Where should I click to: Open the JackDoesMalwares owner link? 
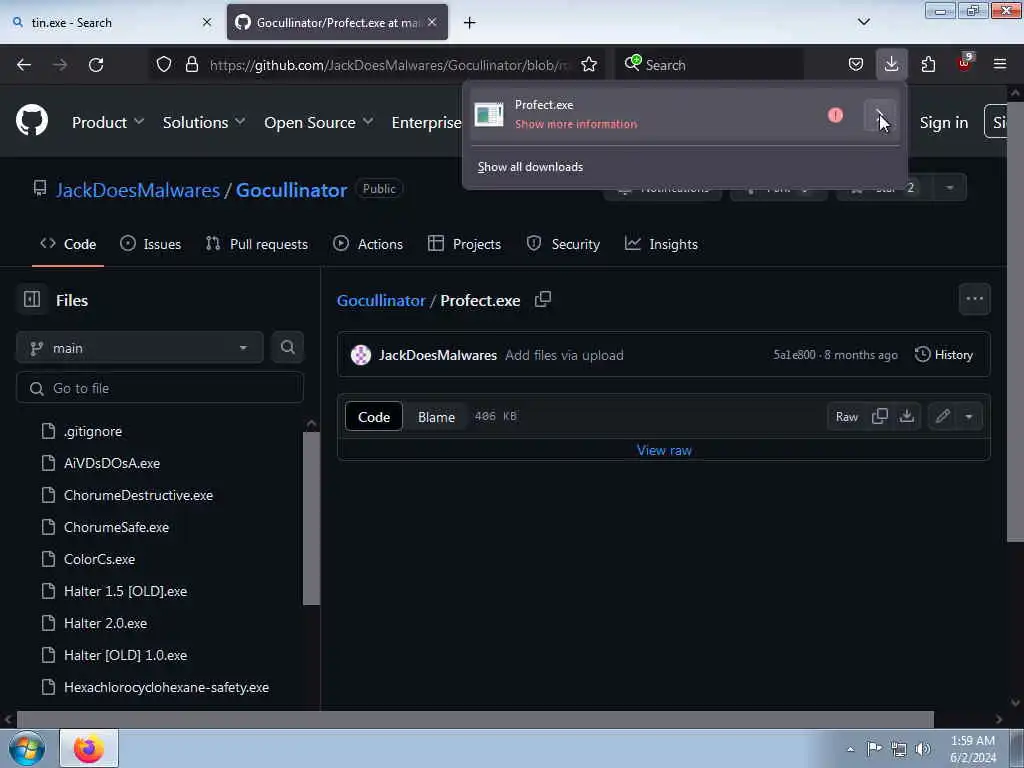[138, 190]
